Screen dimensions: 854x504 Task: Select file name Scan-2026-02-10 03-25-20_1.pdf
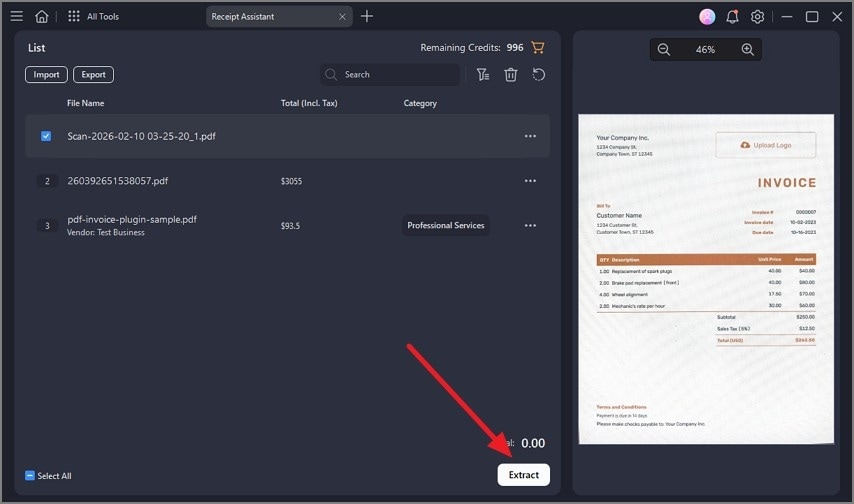(142, 136)
